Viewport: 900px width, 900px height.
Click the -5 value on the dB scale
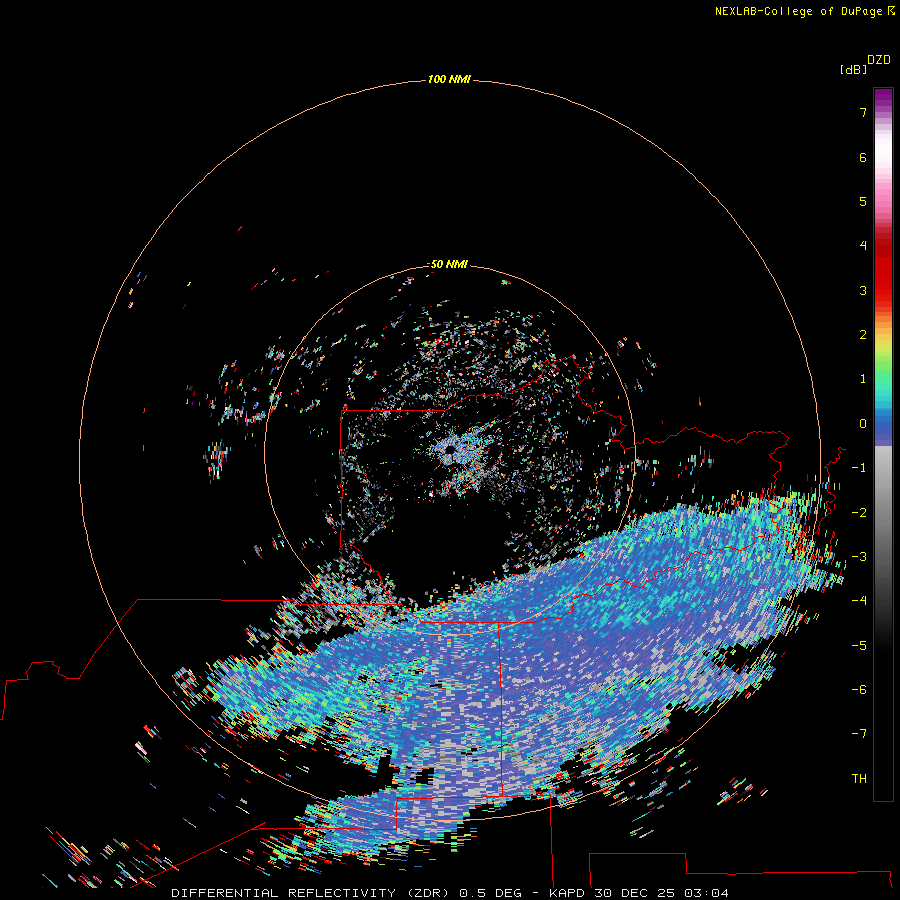[x=859, y=646]
